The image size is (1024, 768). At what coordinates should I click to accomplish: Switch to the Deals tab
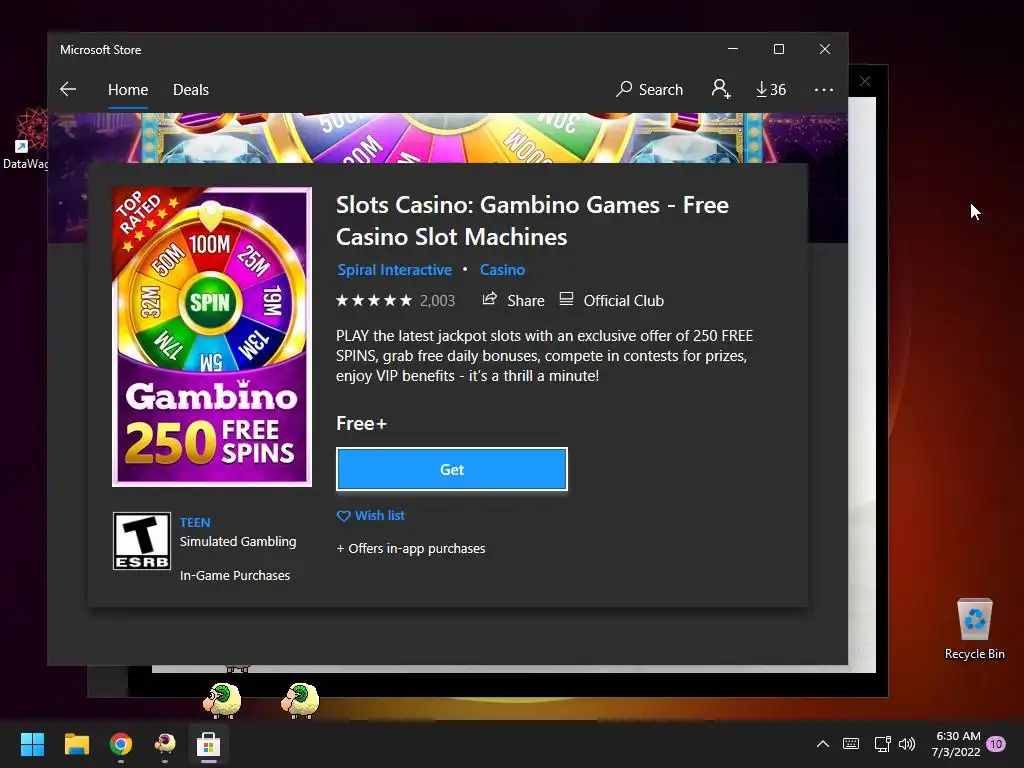191,89
